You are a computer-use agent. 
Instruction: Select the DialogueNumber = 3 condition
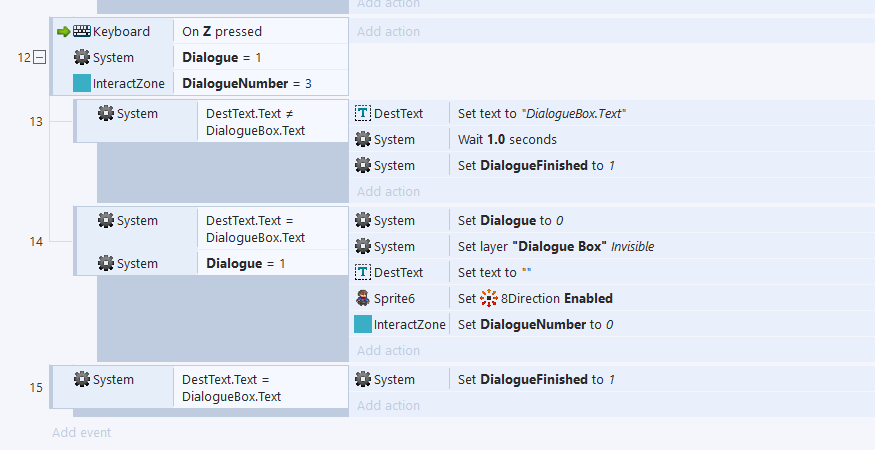[x=261, y=83]
